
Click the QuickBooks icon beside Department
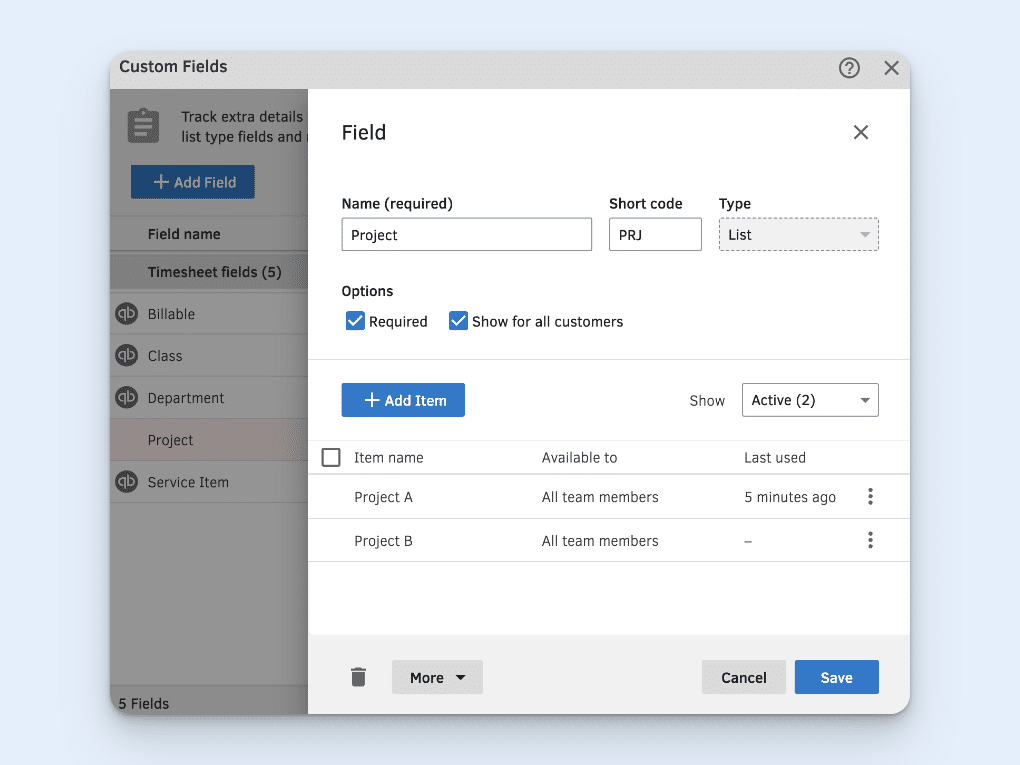click(127, 397)
